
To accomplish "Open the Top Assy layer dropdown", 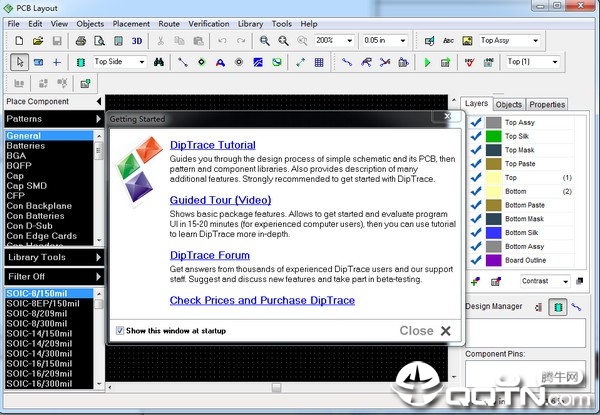I will click(535, 41).
